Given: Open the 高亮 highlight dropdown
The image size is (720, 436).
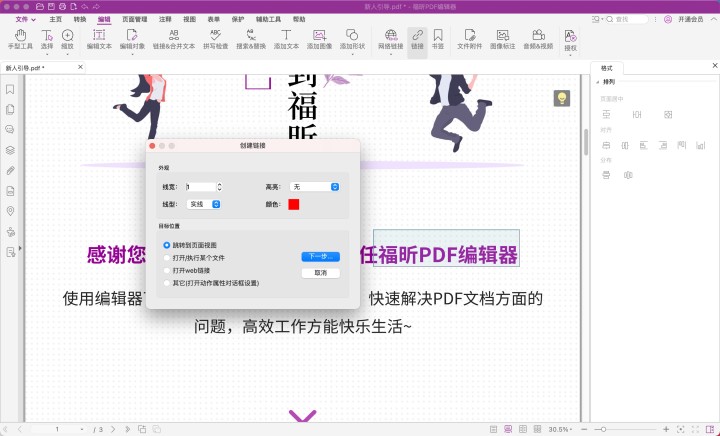Looking at the screenshot, I should point(314,187).
